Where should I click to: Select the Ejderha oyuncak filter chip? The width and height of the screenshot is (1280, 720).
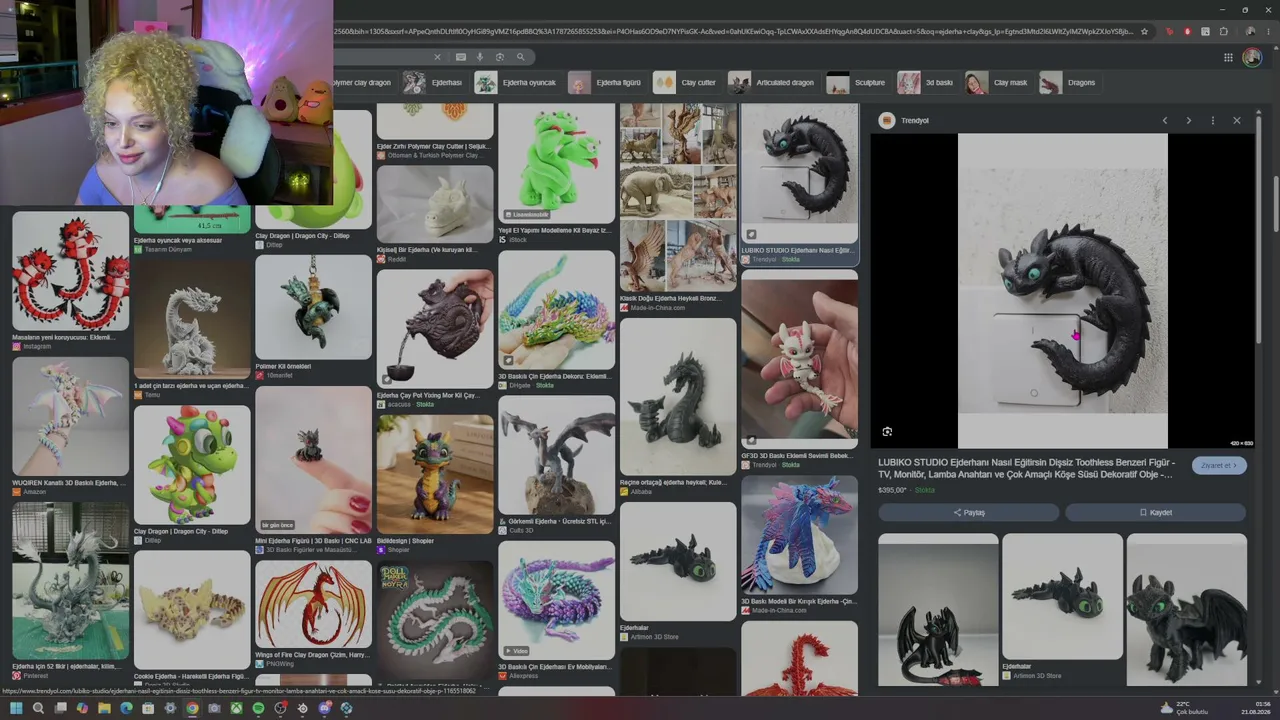516,82
